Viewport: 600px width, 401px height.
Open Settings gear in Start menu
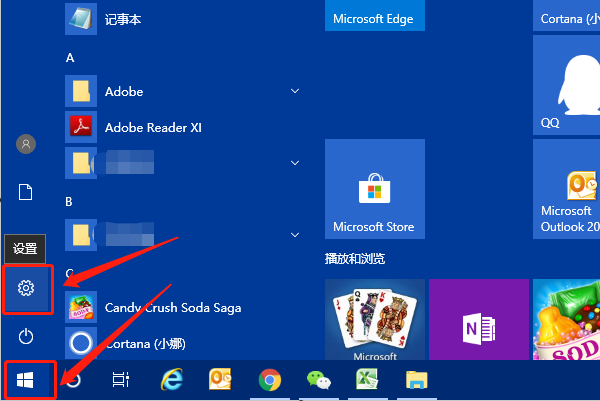pos(26,288)
